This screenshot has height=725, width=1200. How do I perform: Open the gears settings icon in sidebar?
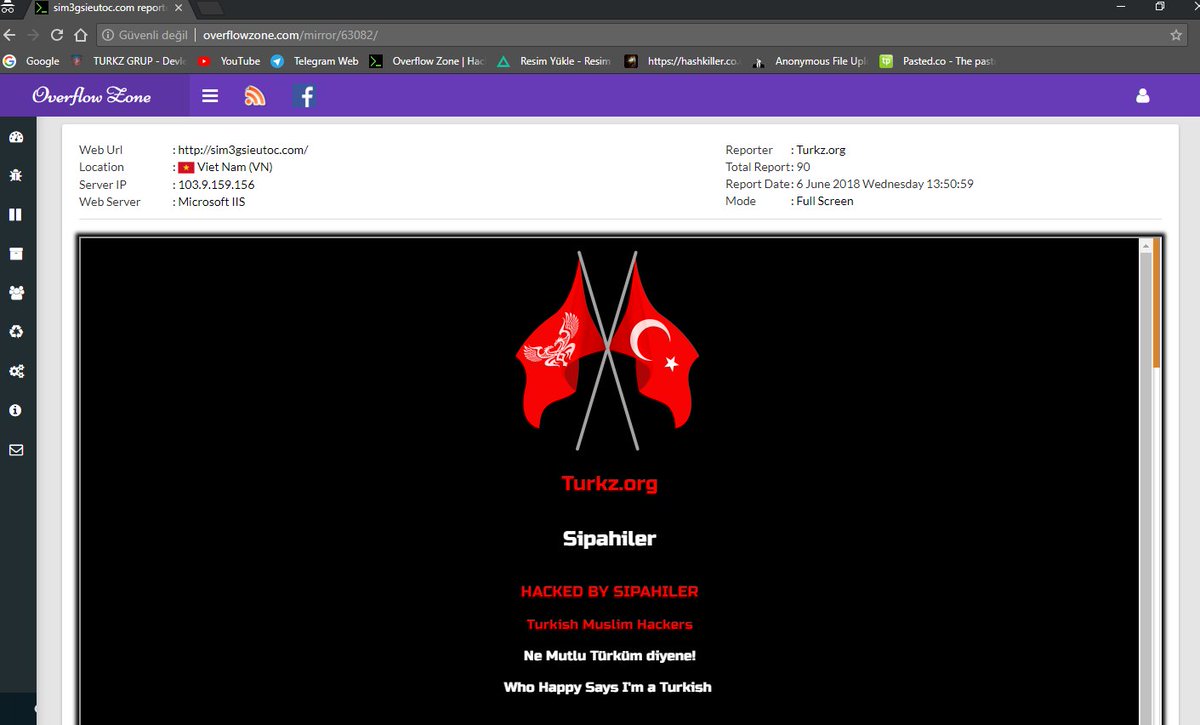(16, 371)
